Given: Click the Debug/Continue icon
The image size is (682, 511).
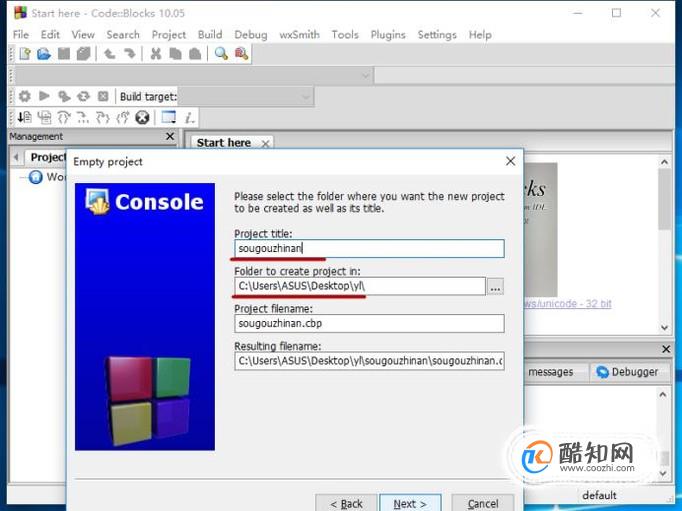Looking at the screenshot, I should coord(24,117).
